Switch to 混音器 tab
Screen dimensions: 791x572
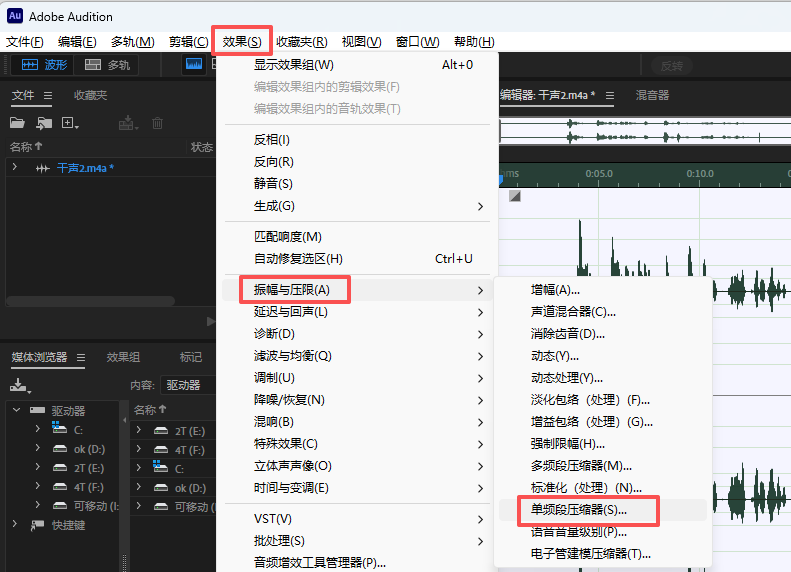652,95
